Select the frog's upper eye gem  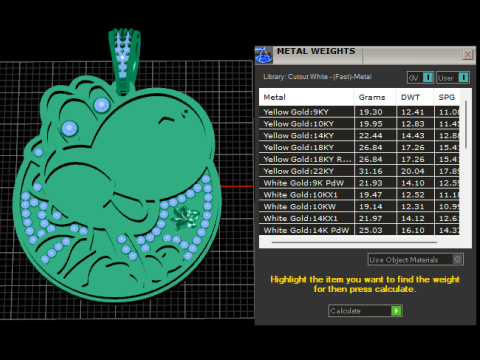[101, 105]
